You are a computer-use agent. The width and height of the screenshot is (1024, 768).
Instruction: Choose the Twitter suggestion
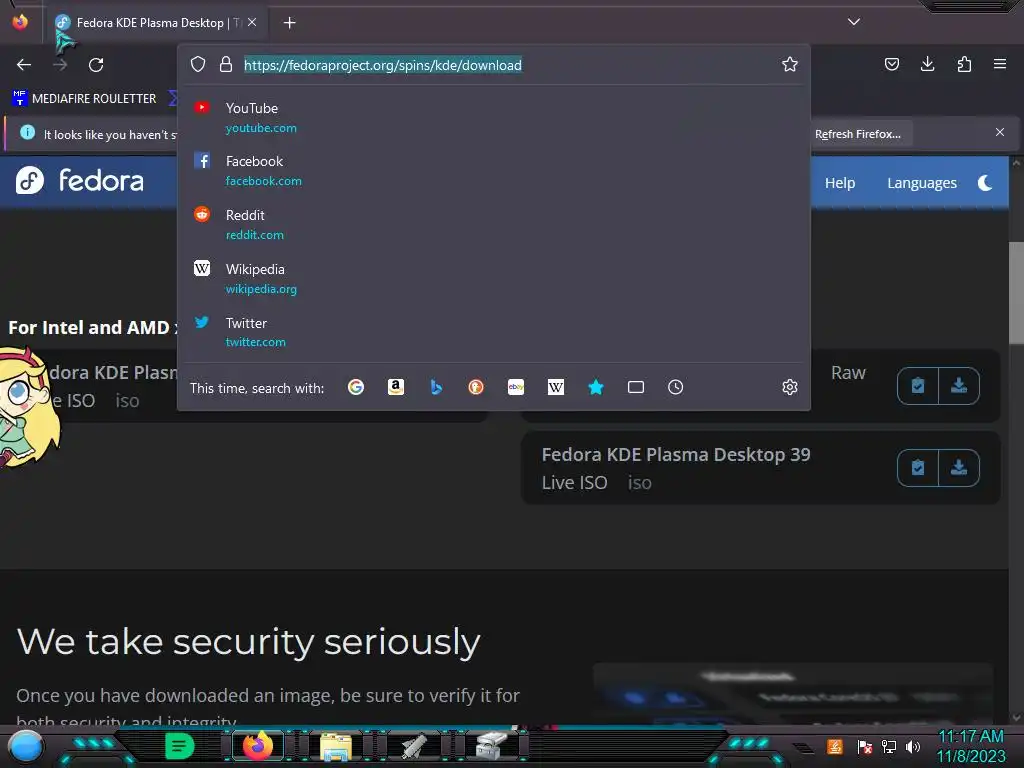tap(494, 332)
